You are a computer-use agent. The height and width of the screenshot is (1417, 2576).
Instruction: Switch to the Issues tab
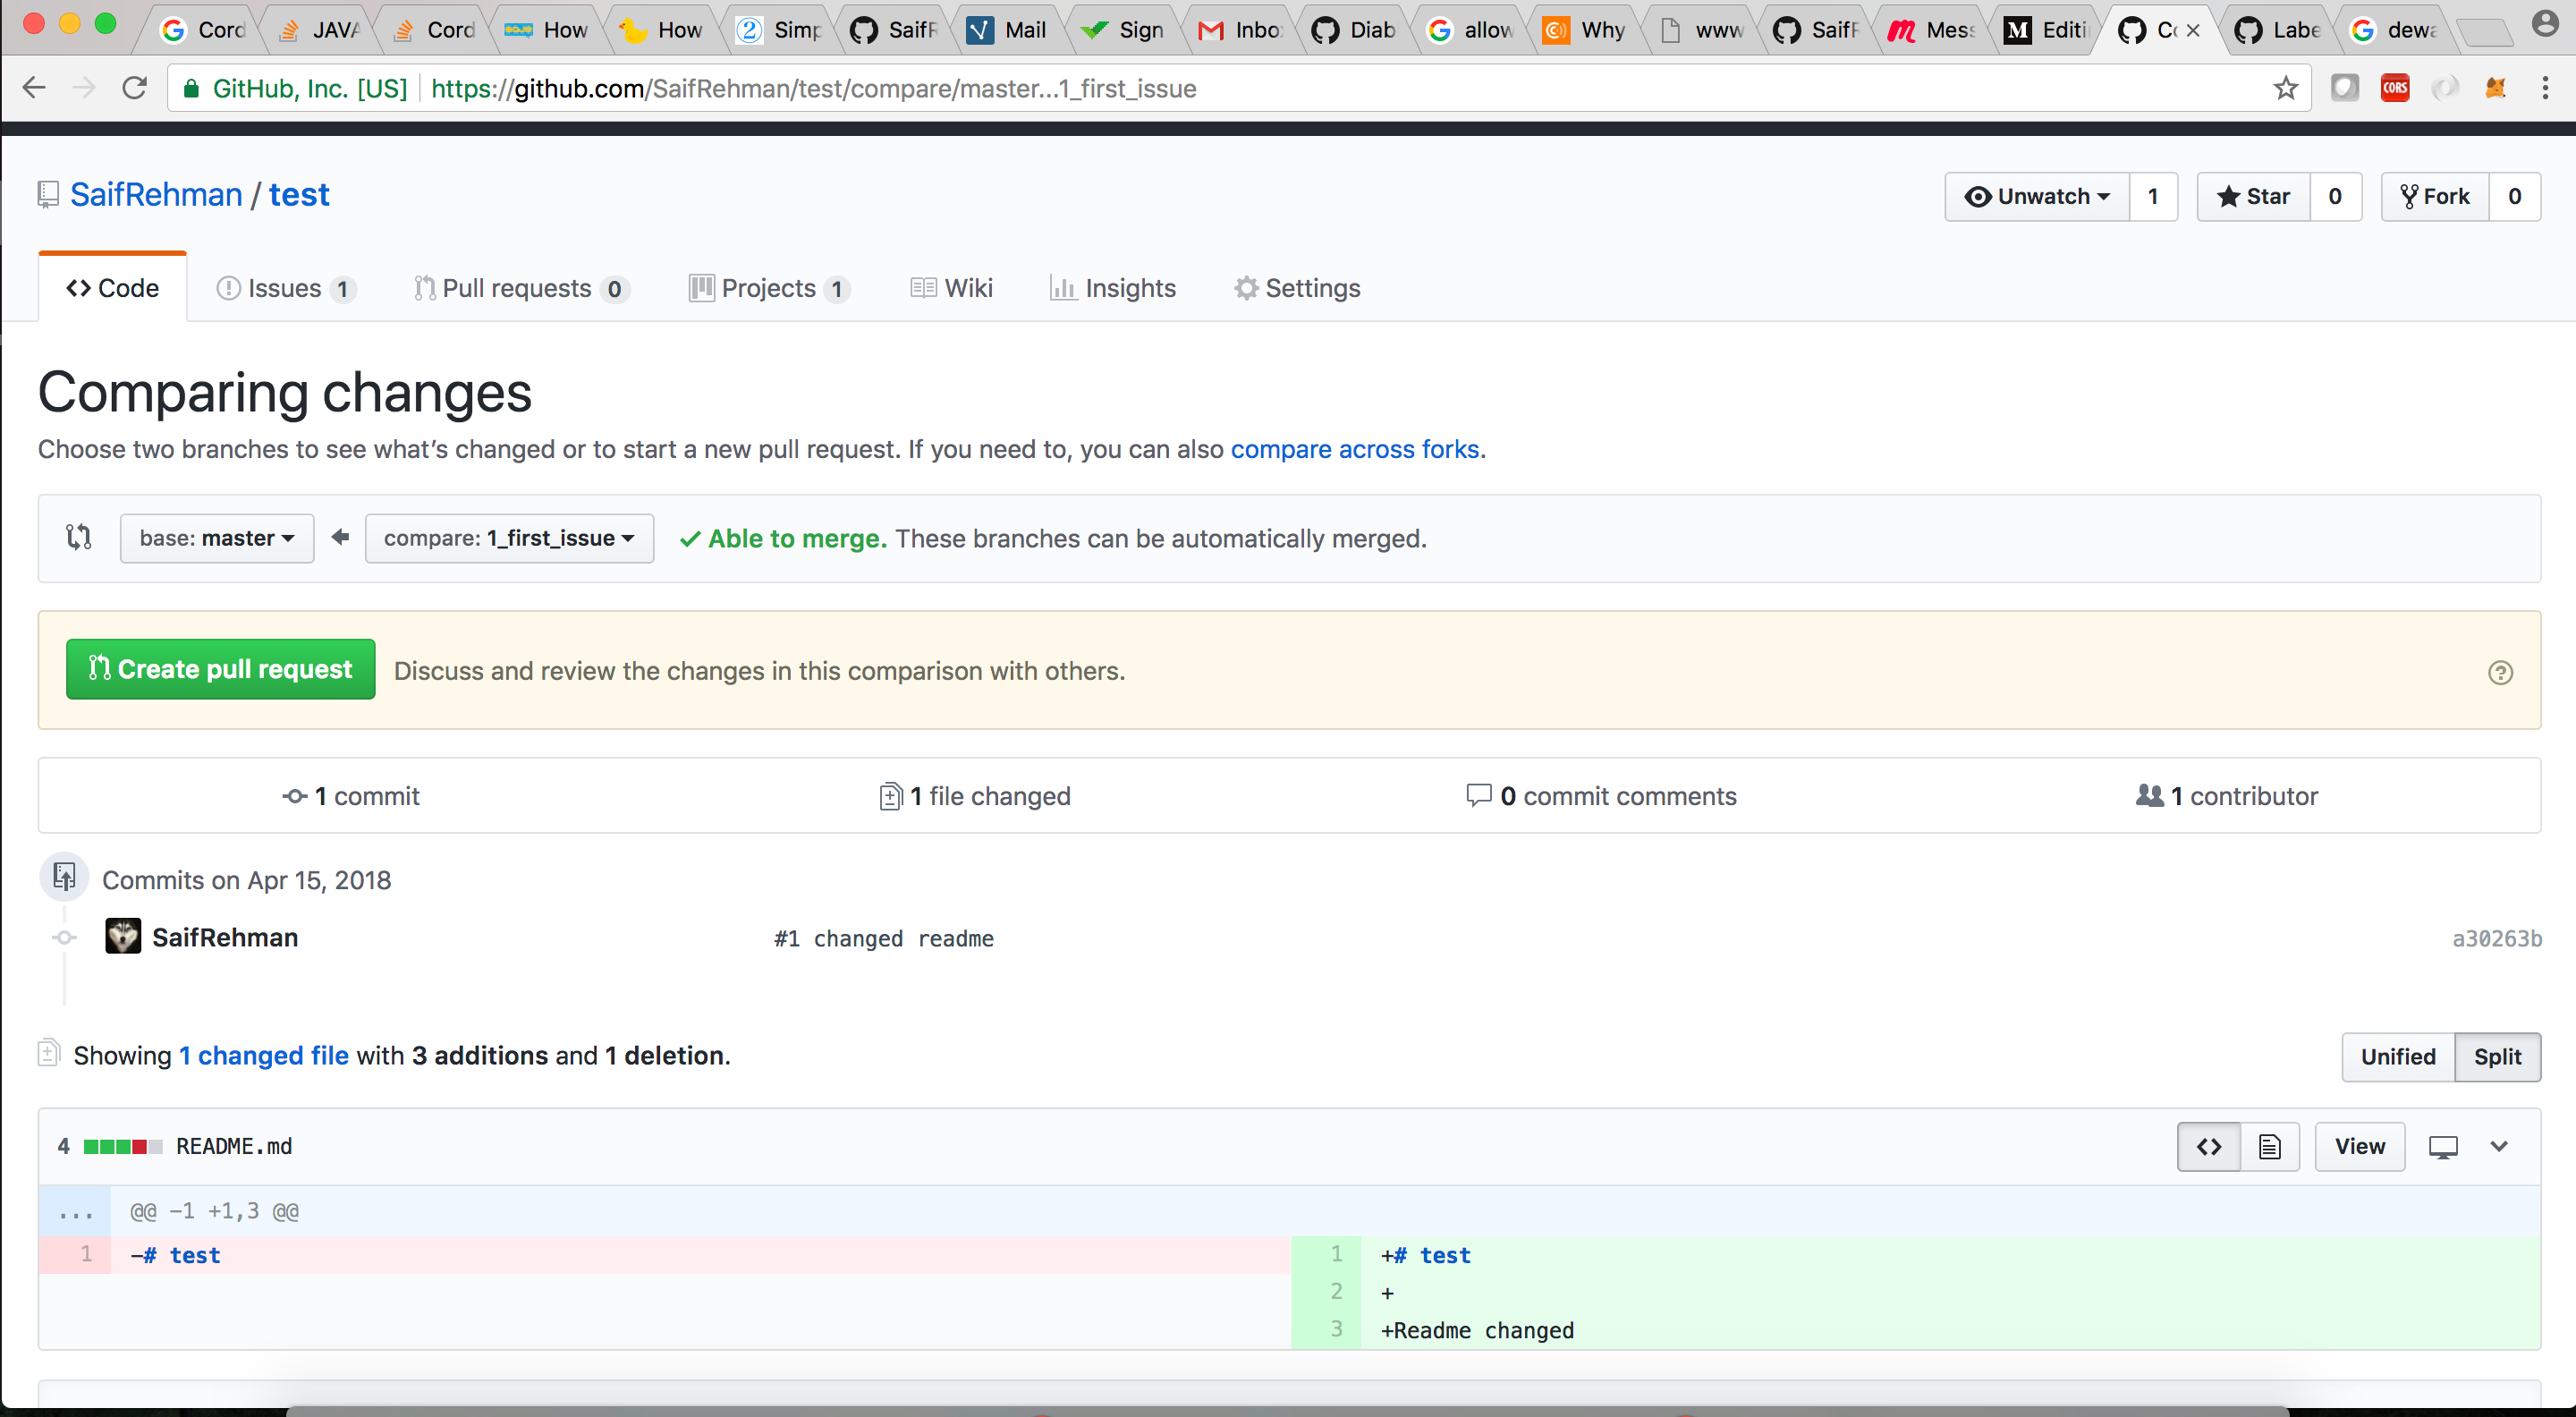tap(283, 288)
